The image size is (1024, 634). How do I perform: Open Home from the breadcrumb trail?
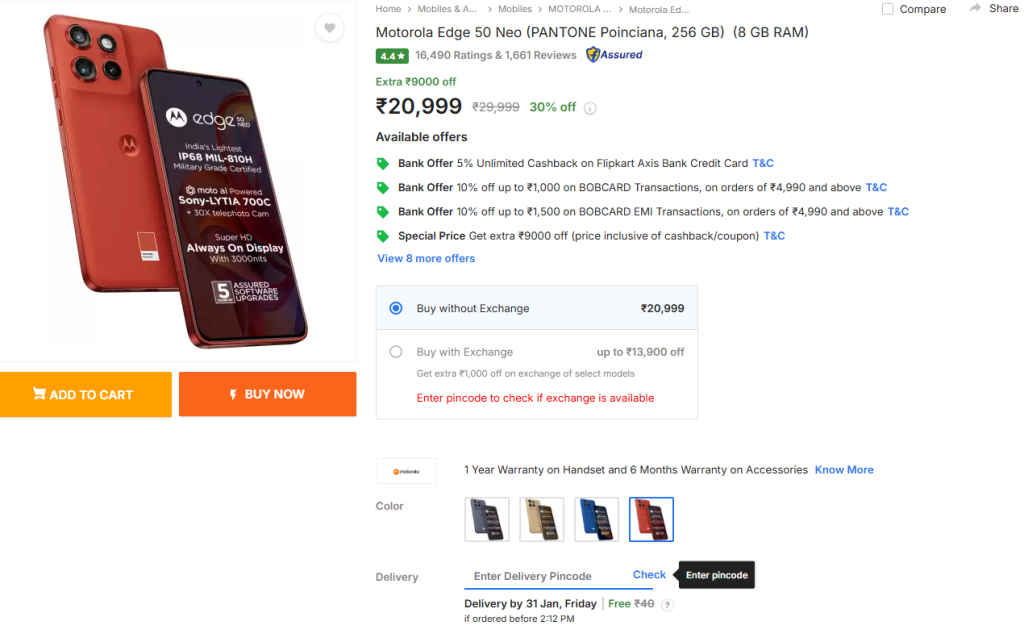click(387, 8)
